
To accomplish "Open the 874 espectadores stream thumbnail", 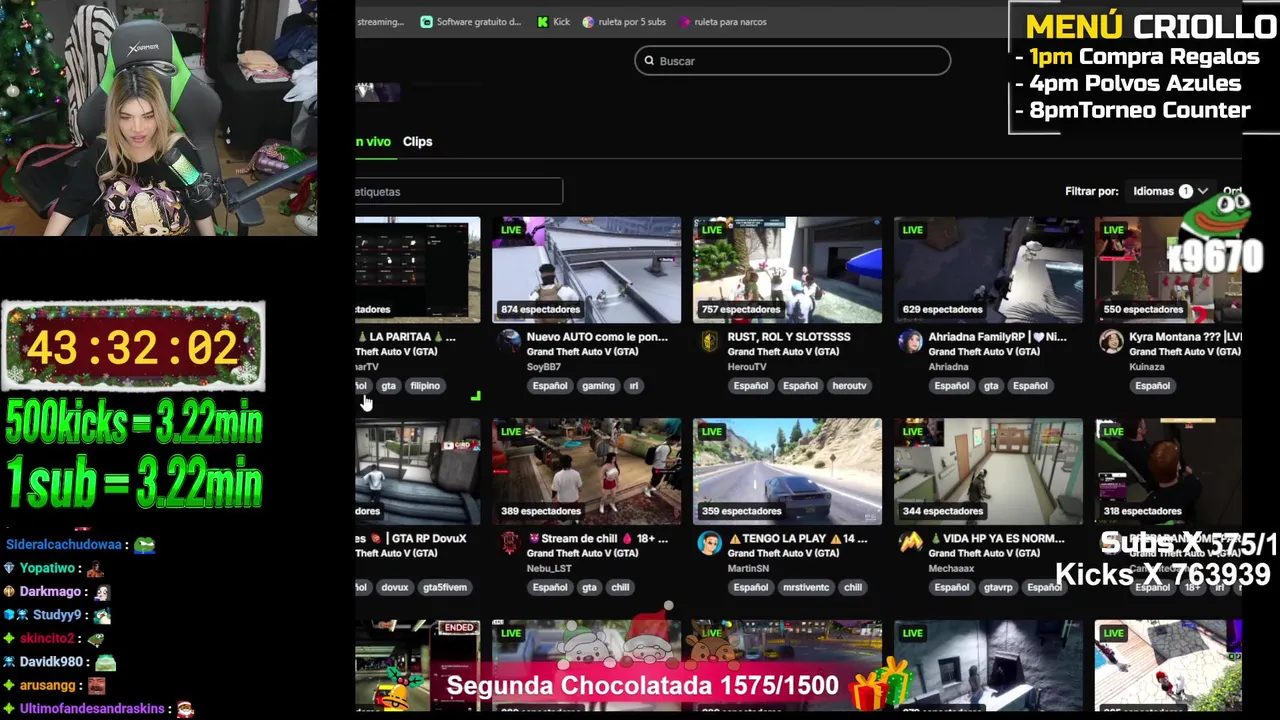I will coord(586,270).
